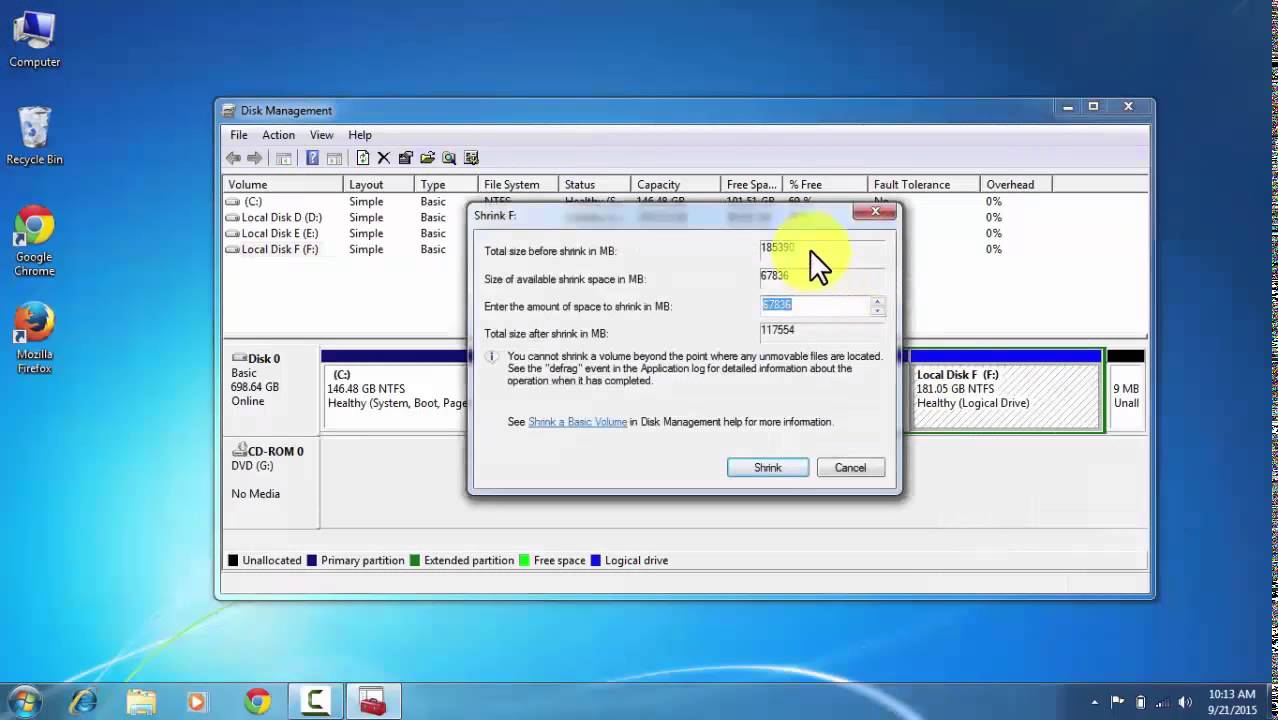The image size is (1278, 720).
Task: Open Google Chrome desktop shortcut
Action: [34, 242]
